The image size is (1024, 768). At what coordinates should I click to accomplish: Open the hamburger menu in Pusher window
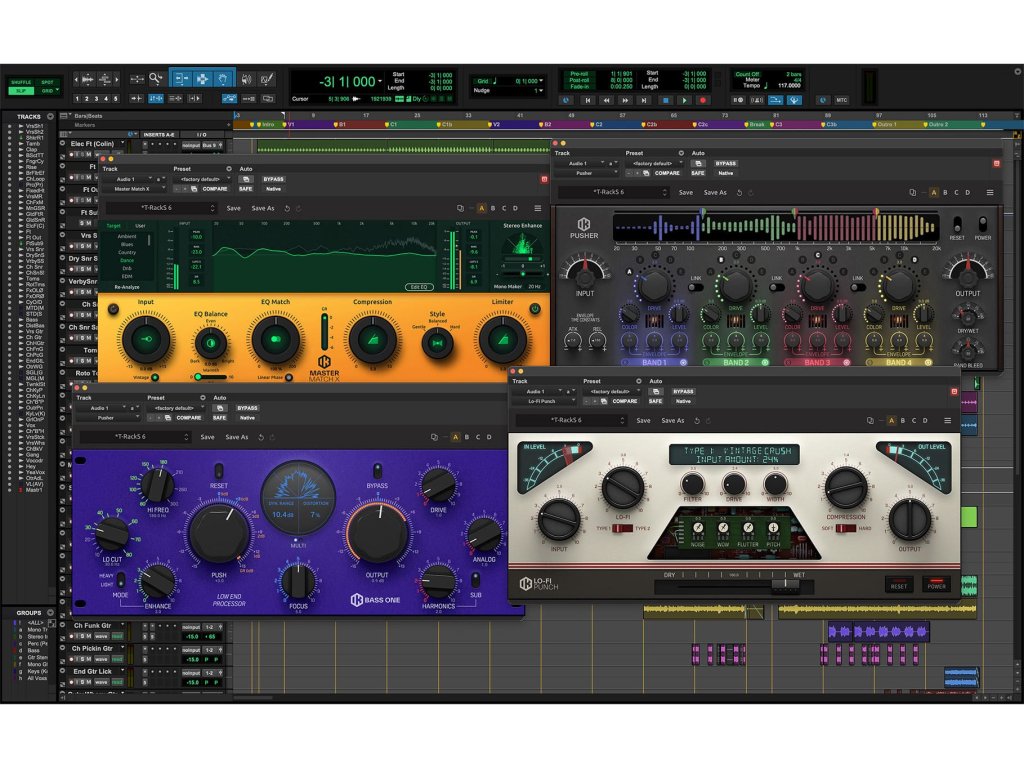(990, 193)
